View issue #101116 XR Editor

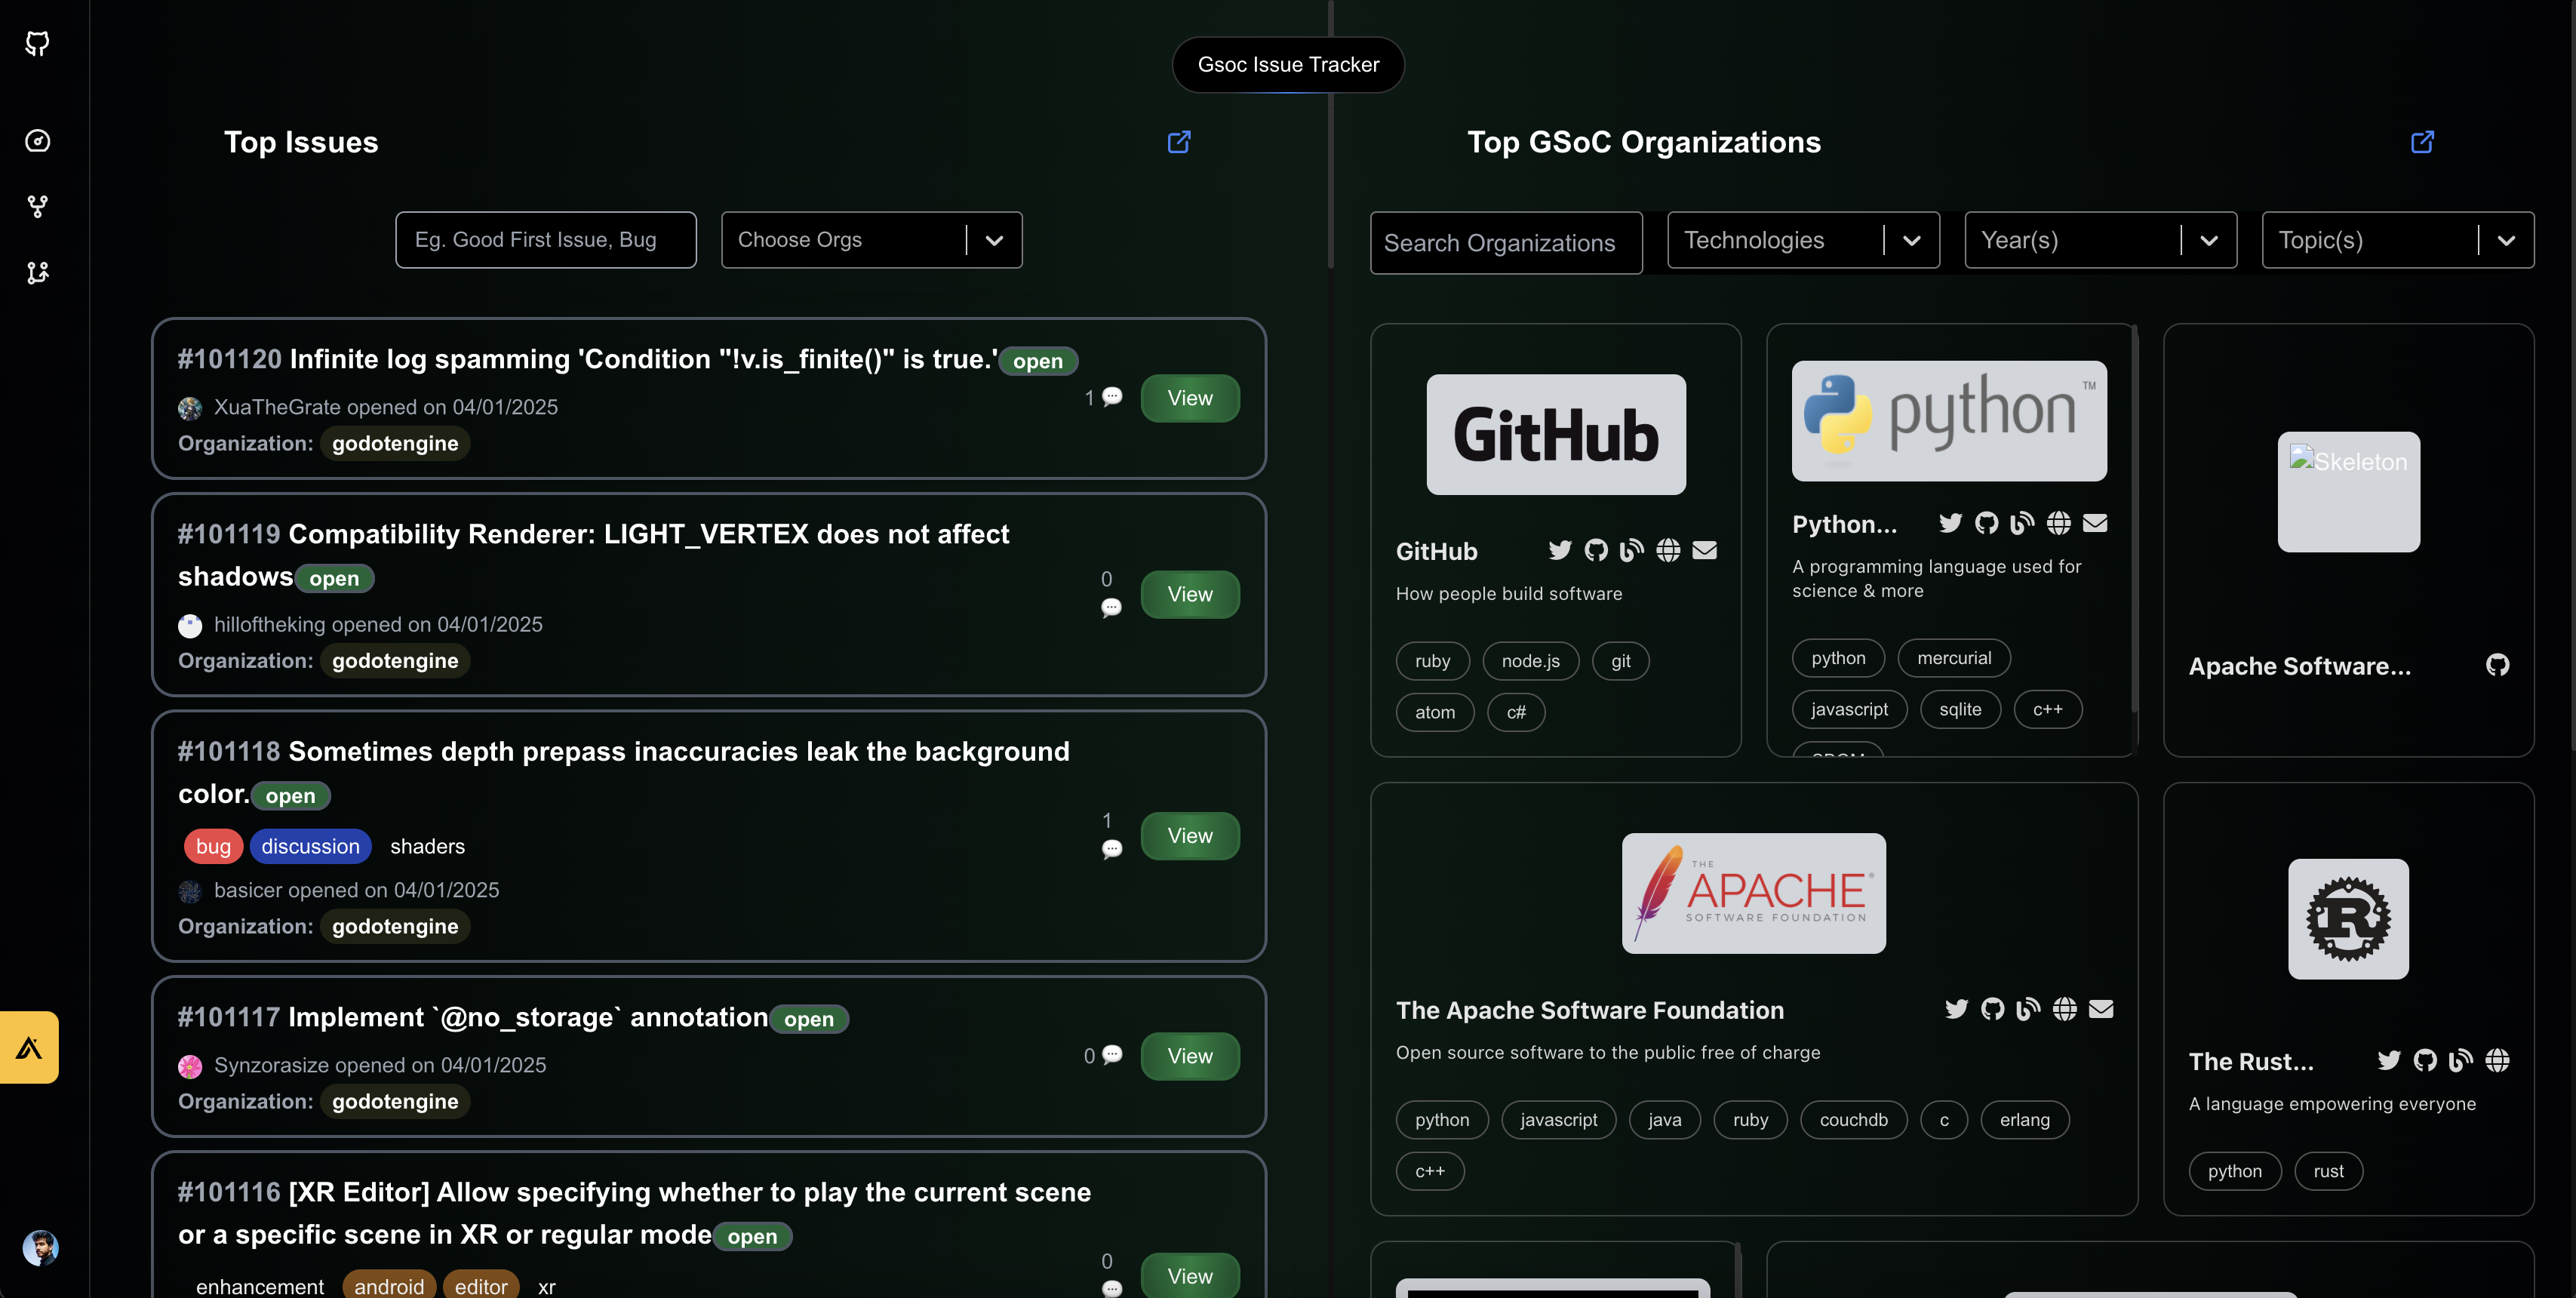1190,1276
